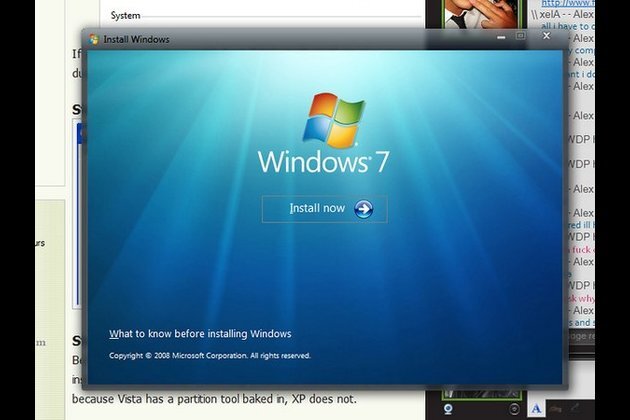Click the blue arrow icon beside Install now

[363, 209]
